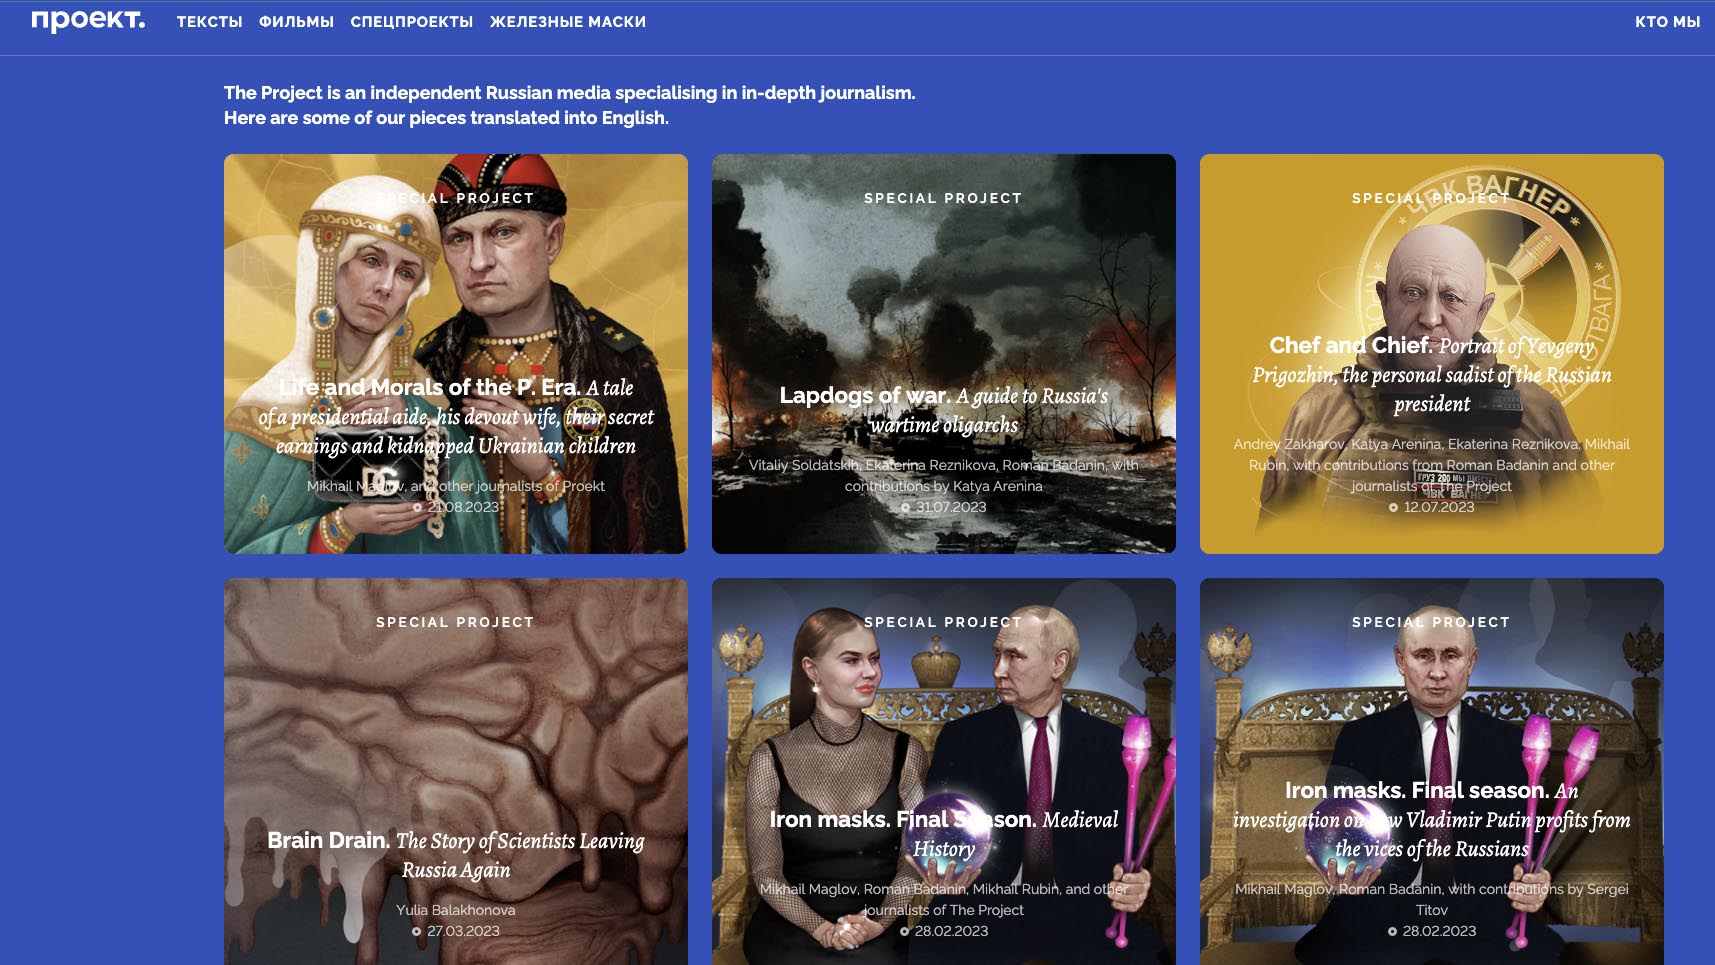Screen dimensions: 1715x965
Task: Click SPECIAL PROJECT label on Lapdogs card
Action: point(943,198)
